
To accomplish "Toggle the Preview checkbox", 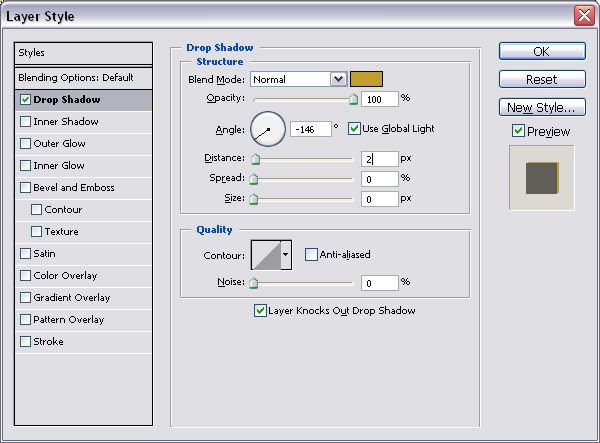I will (518, 131).
